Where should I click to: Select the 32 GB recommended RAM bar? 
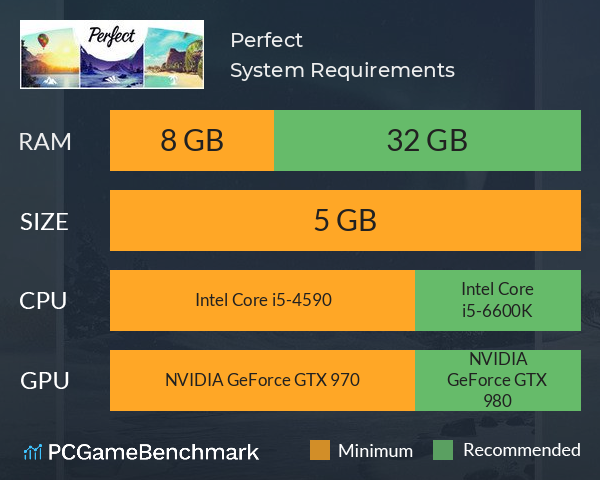click(x=427, y=140)
